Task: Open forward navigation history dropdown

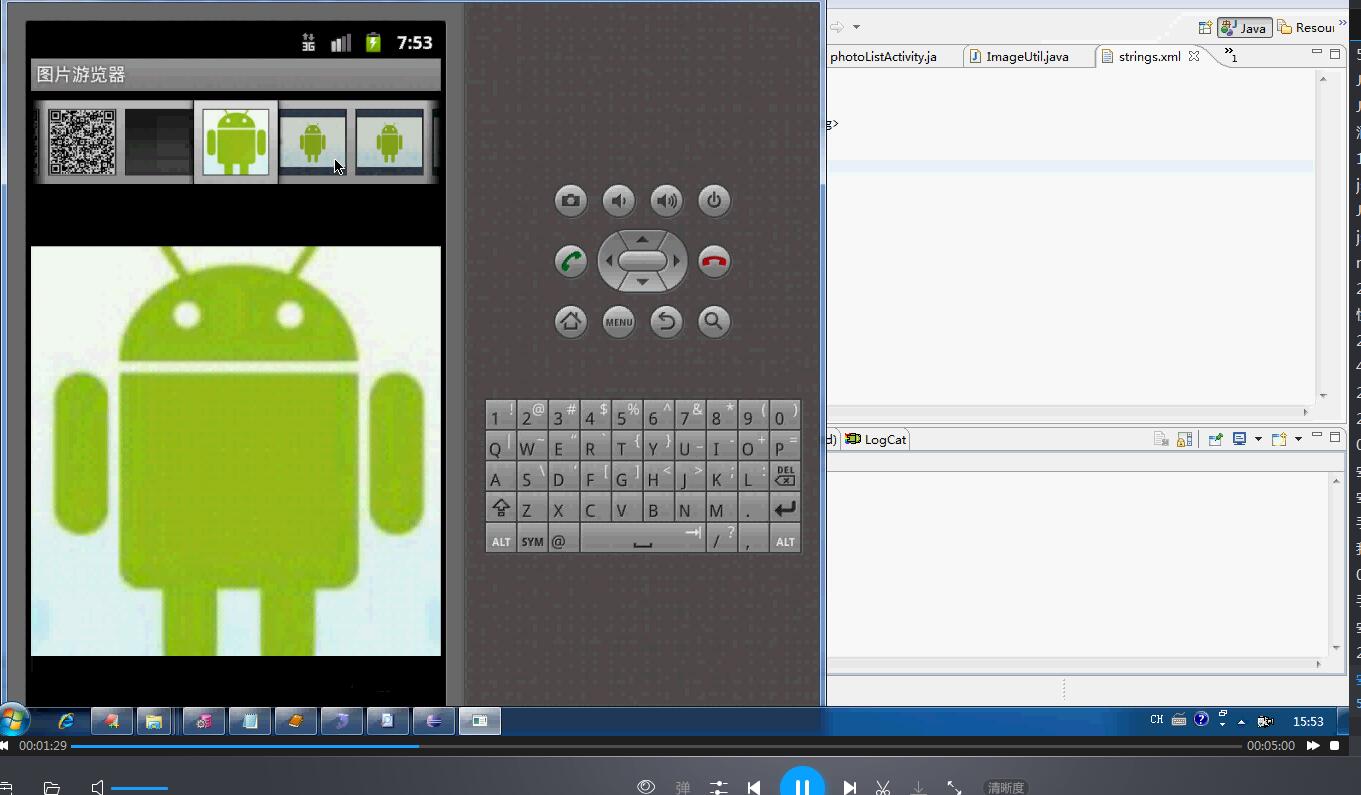Action: pyautogui.click(x=857, y=27)
